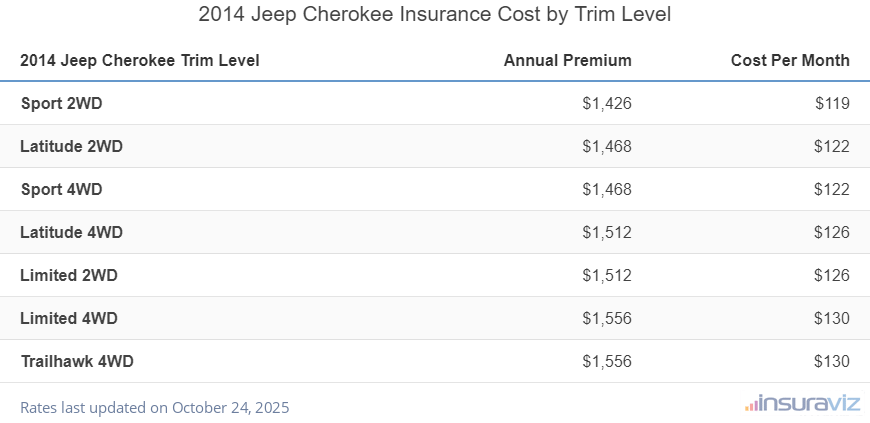Click the rates last updated note

click(x=155, y=407)
